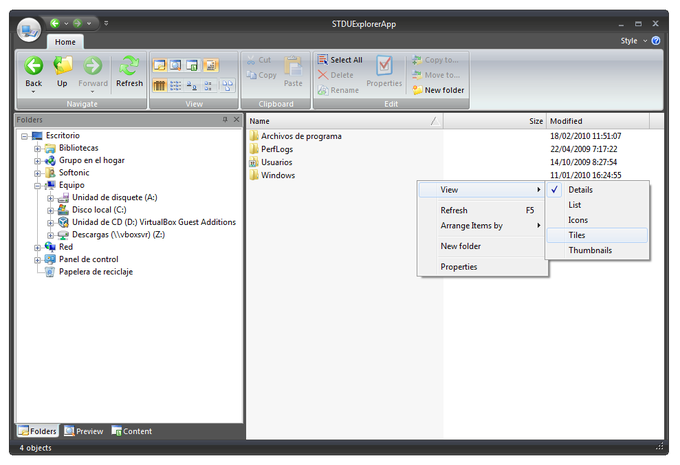Click the Usuarios folder icon

(x=254, y=162)
